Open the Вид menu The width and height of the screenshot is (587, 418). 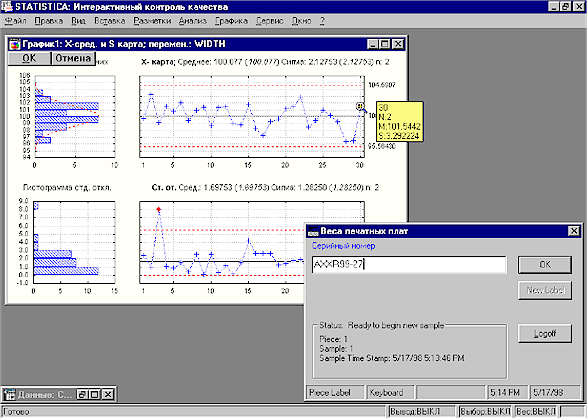pos(79,21)
